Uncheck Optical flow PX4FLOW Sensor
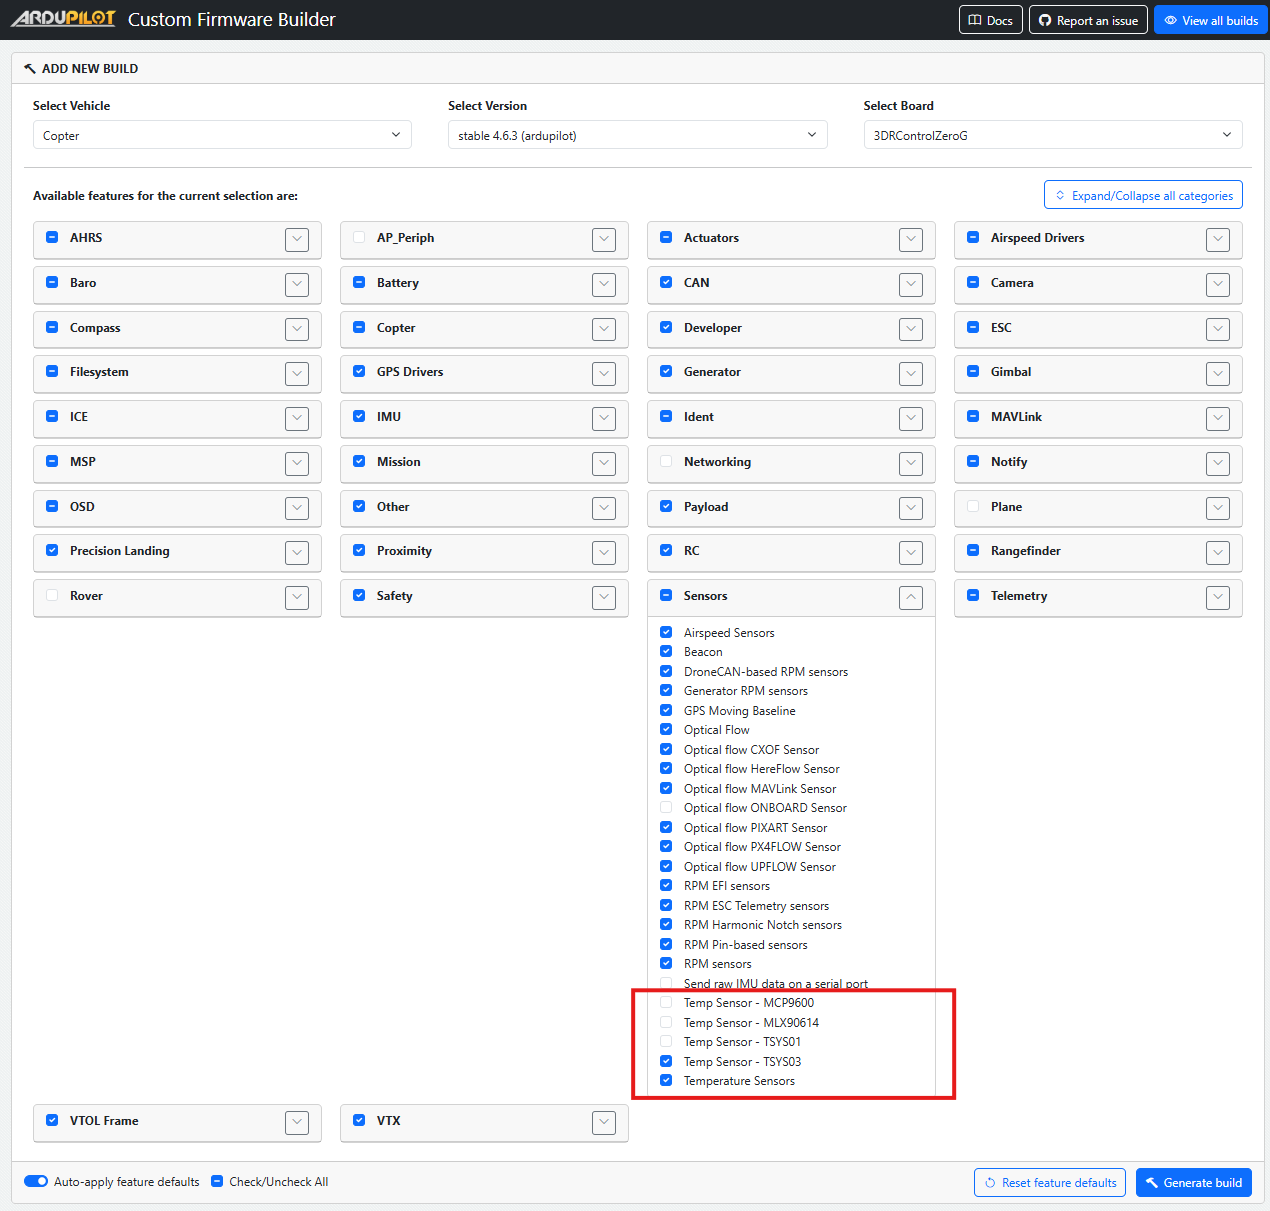This screenshot has height=1211, width=1270. tap(666, 847)
